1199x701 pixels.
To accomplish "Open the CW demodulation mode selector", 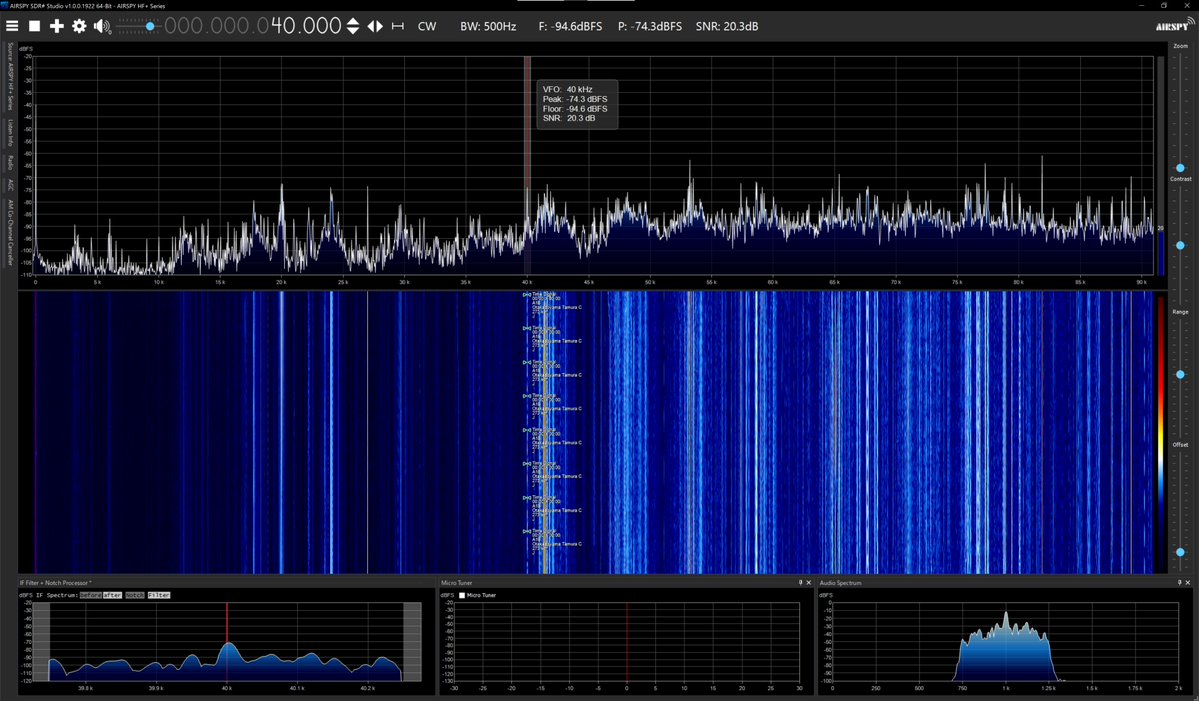I will (x=427, y=26).
